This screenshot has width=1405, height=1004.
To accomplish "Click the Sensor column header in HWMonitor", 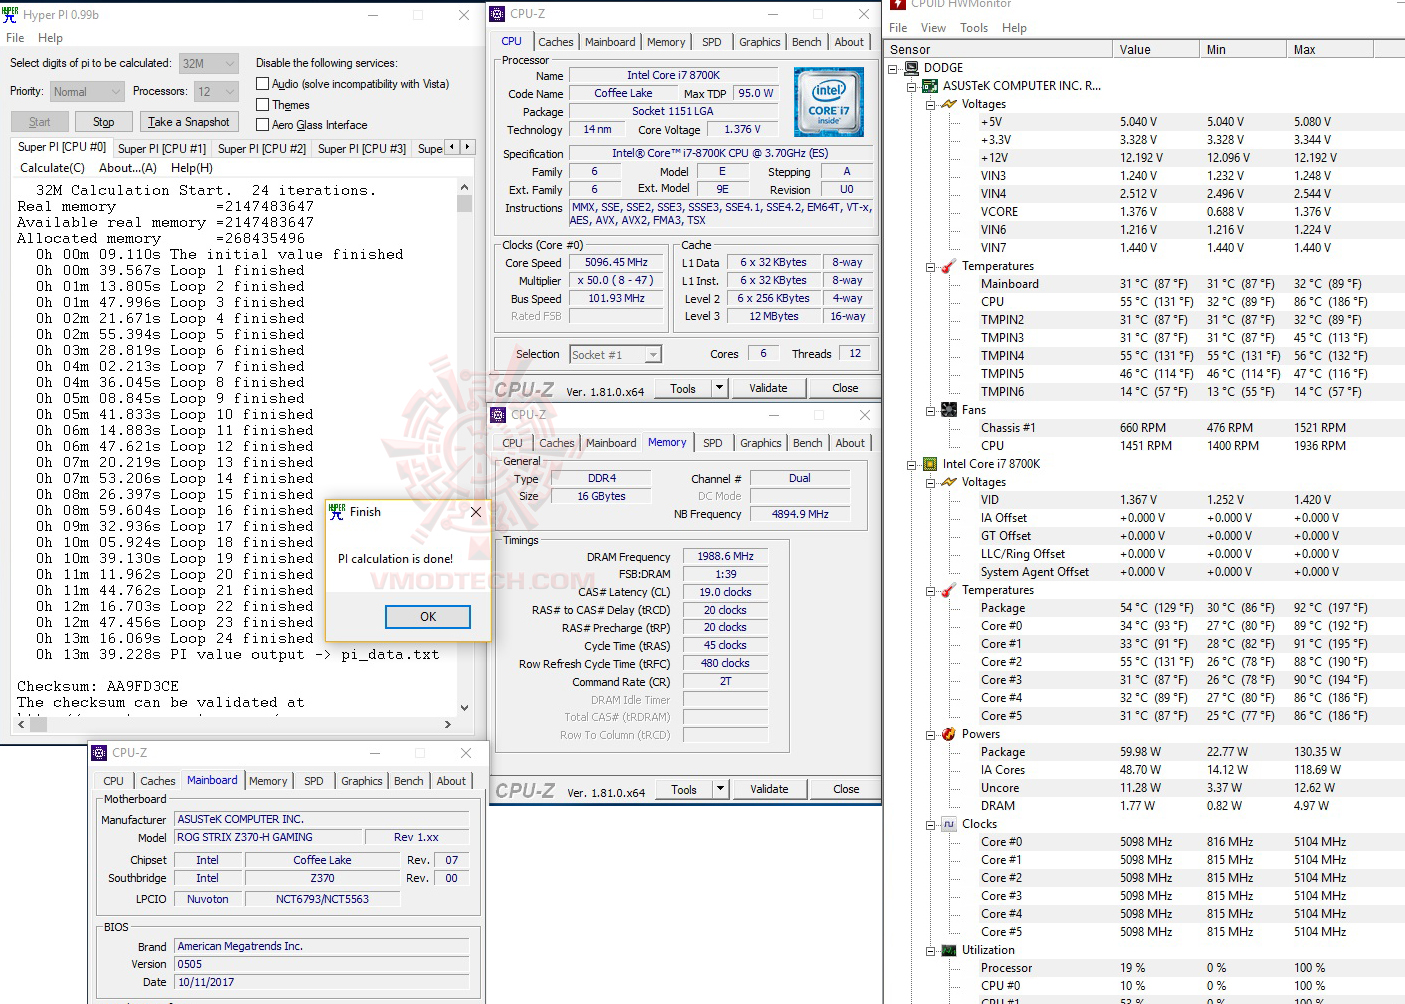I will click(x=999, y=49).
